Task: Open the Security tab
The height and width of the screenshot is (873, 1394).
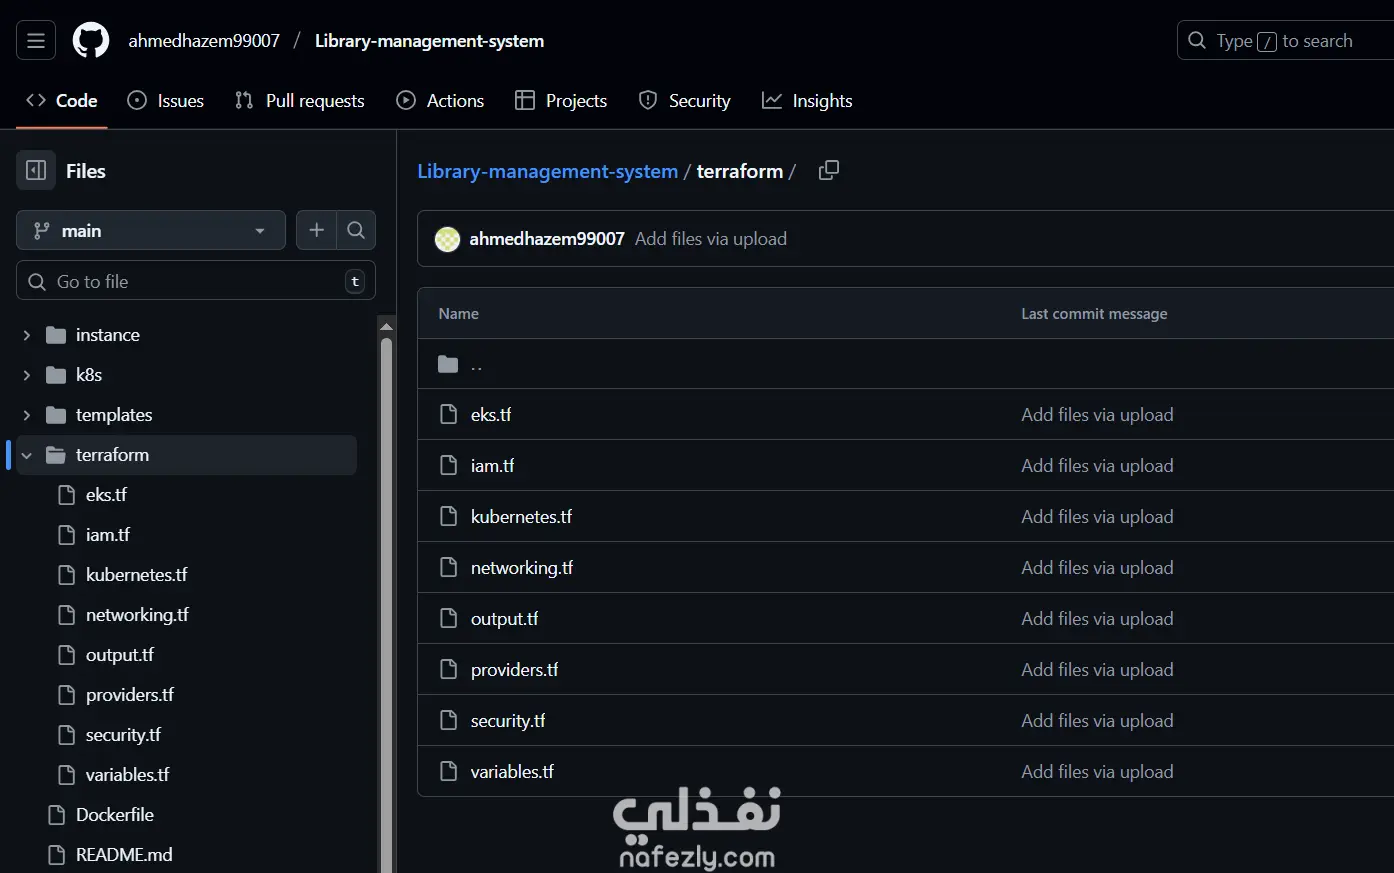Action: [x=685, y=101]
